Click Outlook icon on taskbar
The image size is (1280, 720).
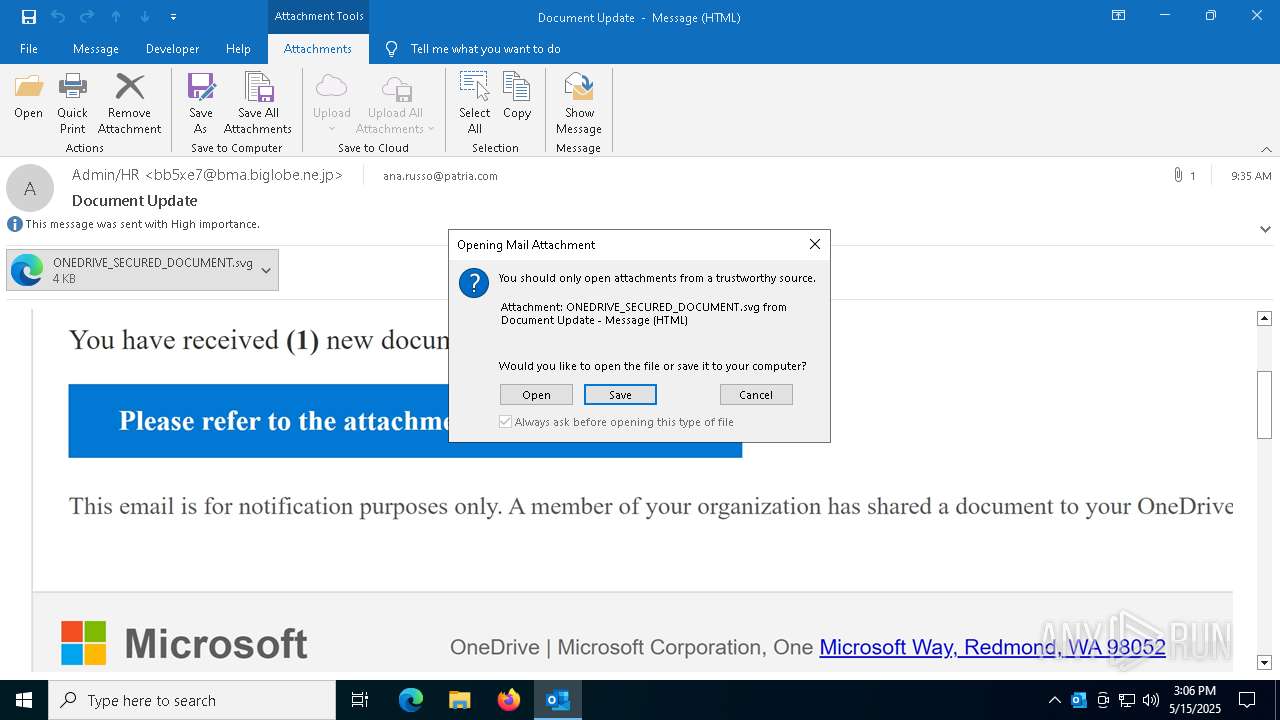[x=557, y=700]
